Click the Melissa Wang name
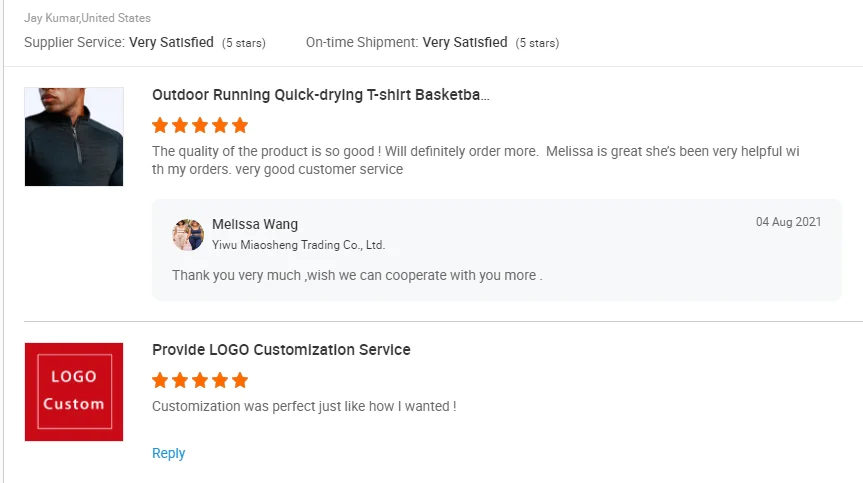863x483 pixels. [x=255, y=224]
